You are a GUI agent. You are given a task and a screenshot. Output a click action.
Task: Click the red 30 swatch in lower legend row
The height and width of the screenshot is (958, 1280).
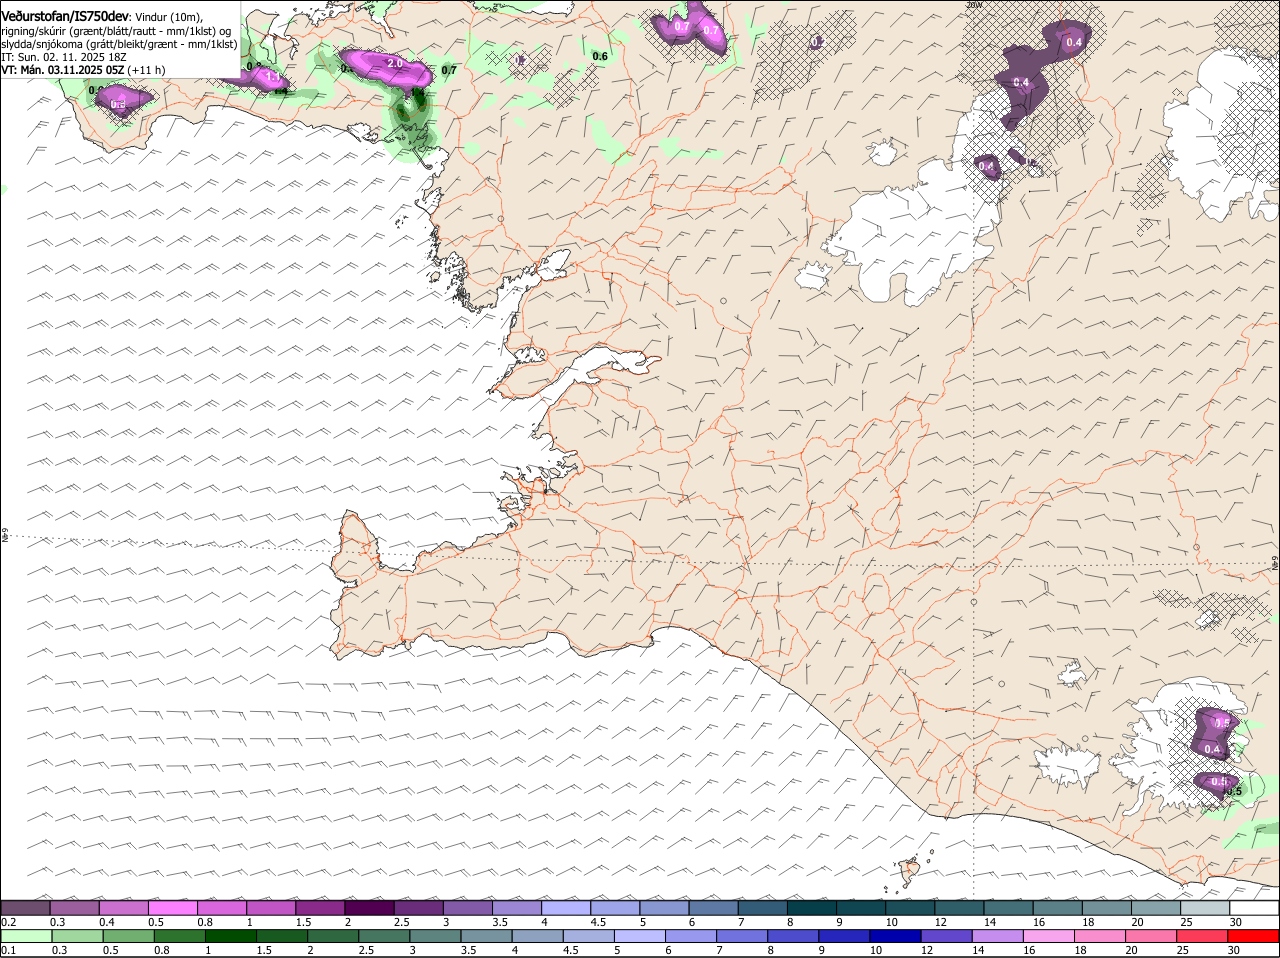pyautogui.click(x=1253, y=936)
